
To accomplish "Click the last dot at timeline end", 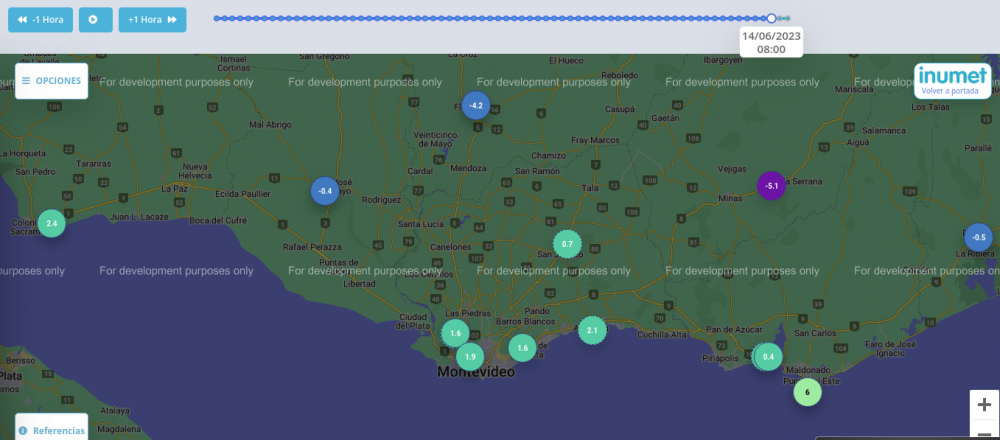I will (788, 18).
